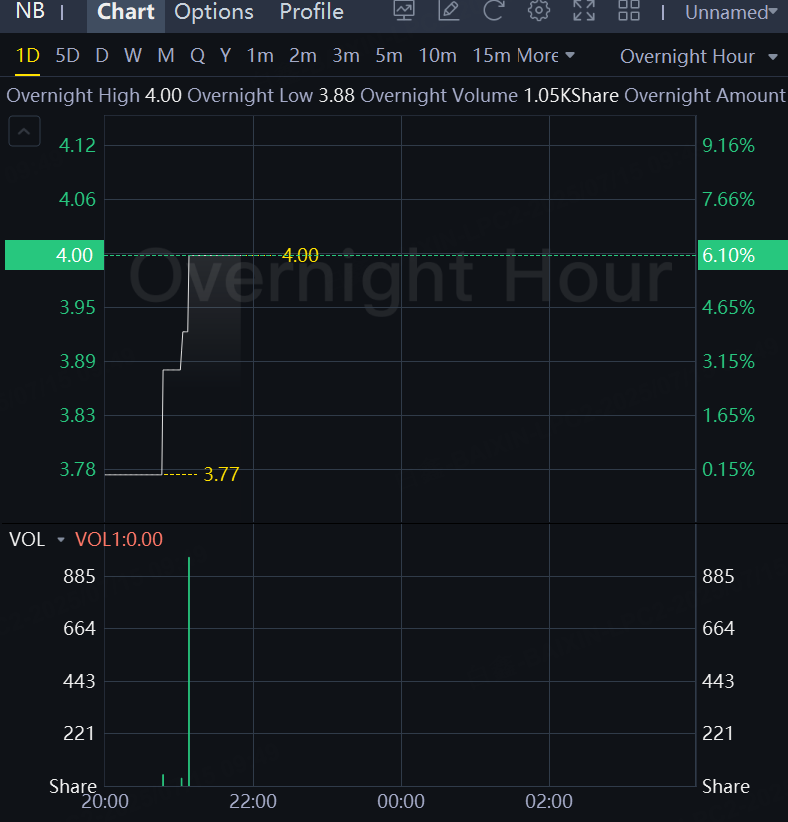Select the 3m interval

click(346, 56)
